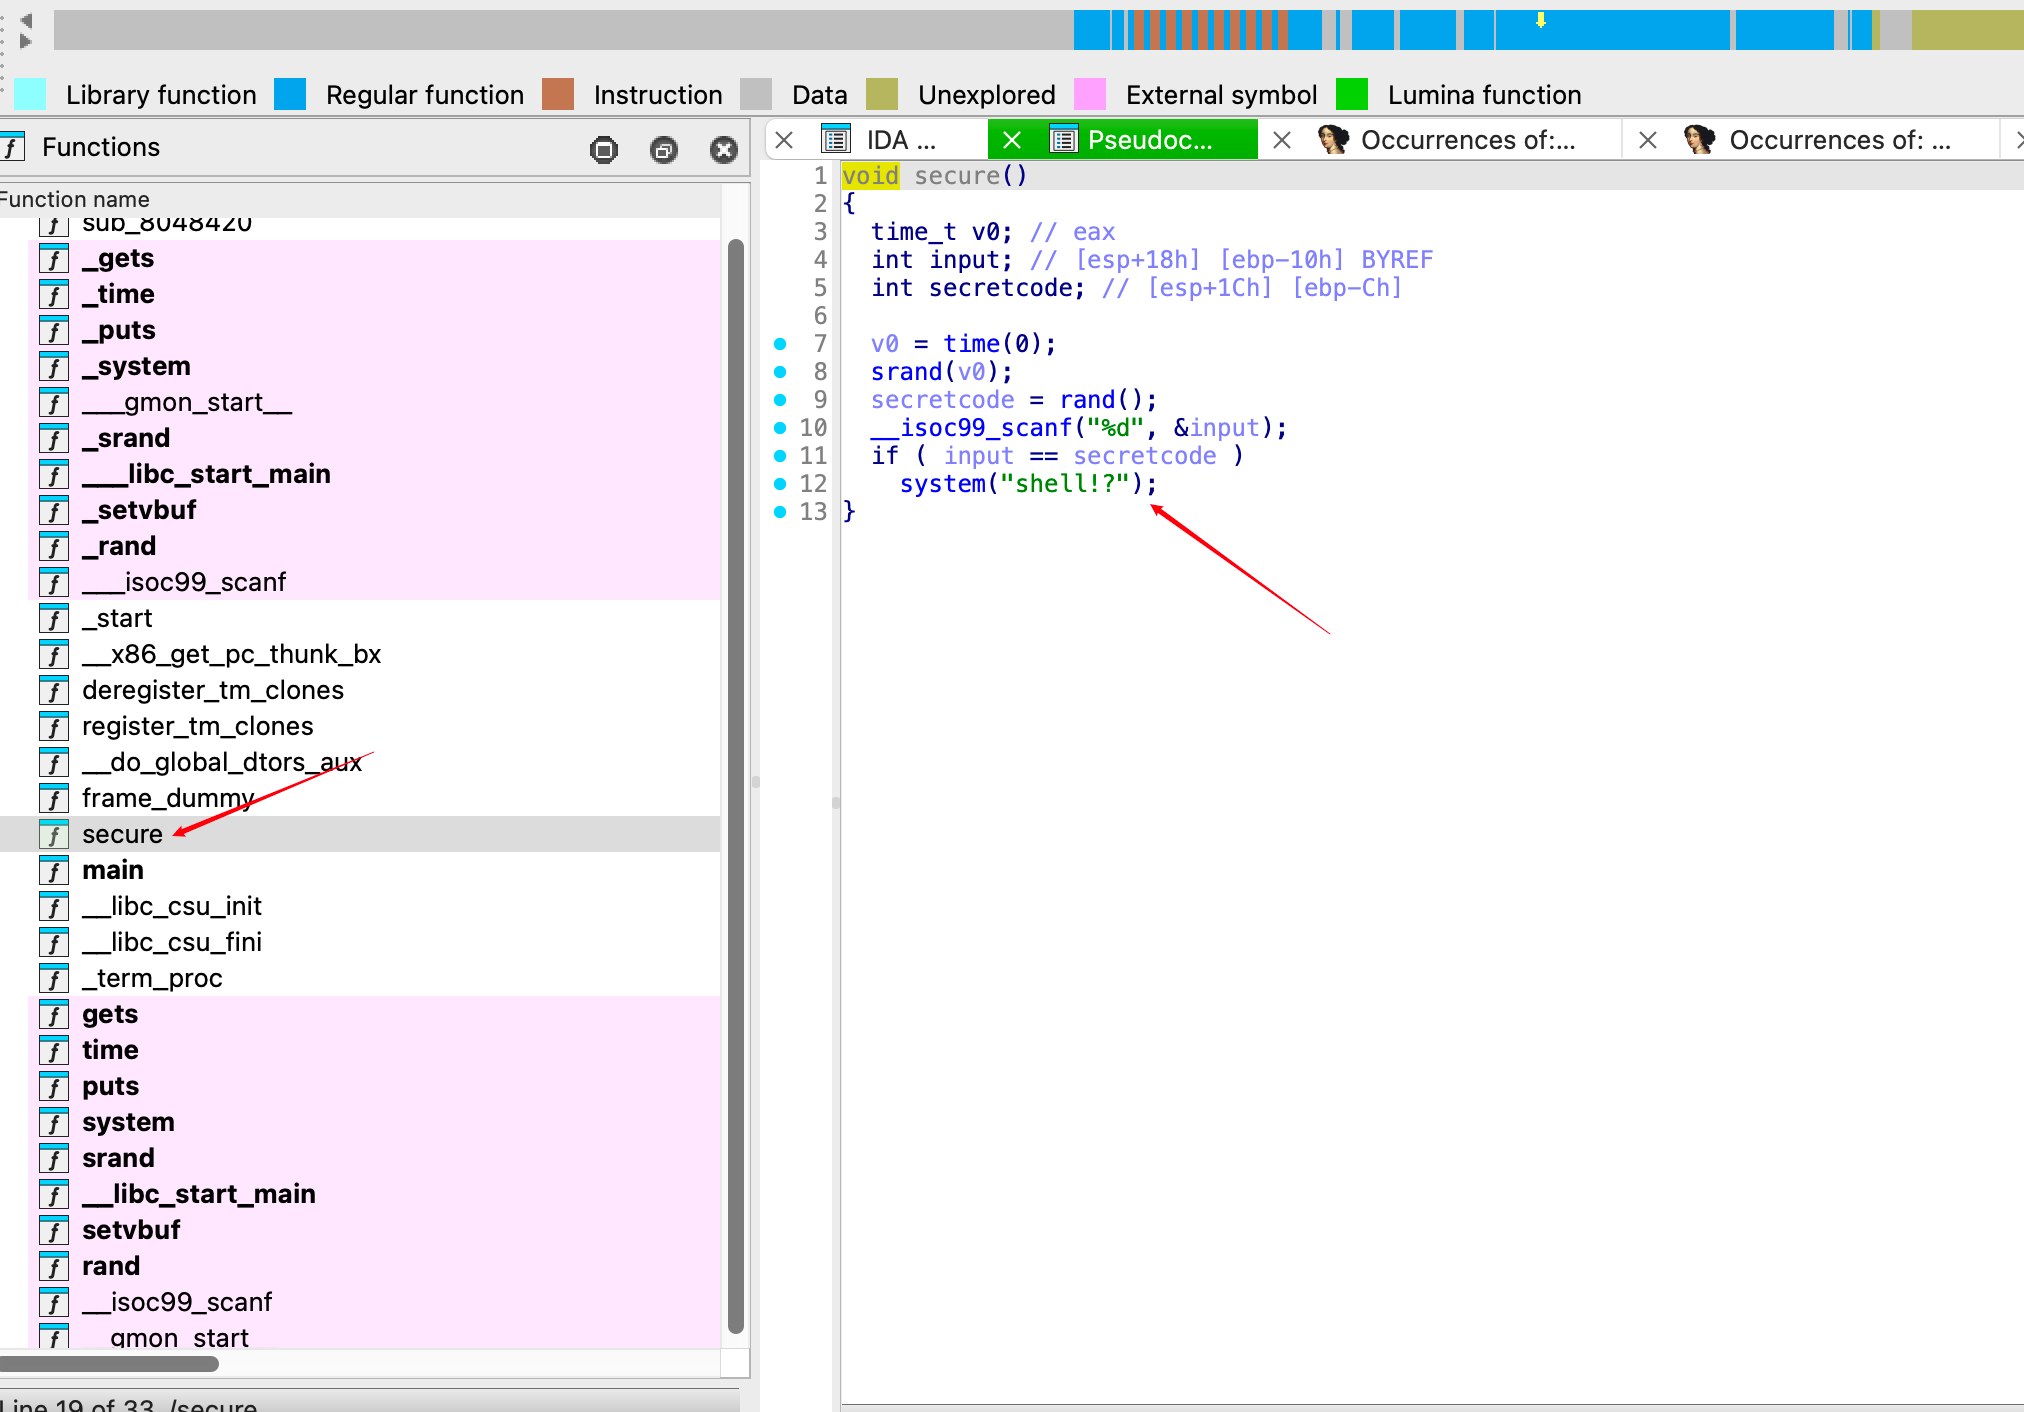Click the navigation band left arrow
Screen dimensions: 2024x1412
(26, 20)
